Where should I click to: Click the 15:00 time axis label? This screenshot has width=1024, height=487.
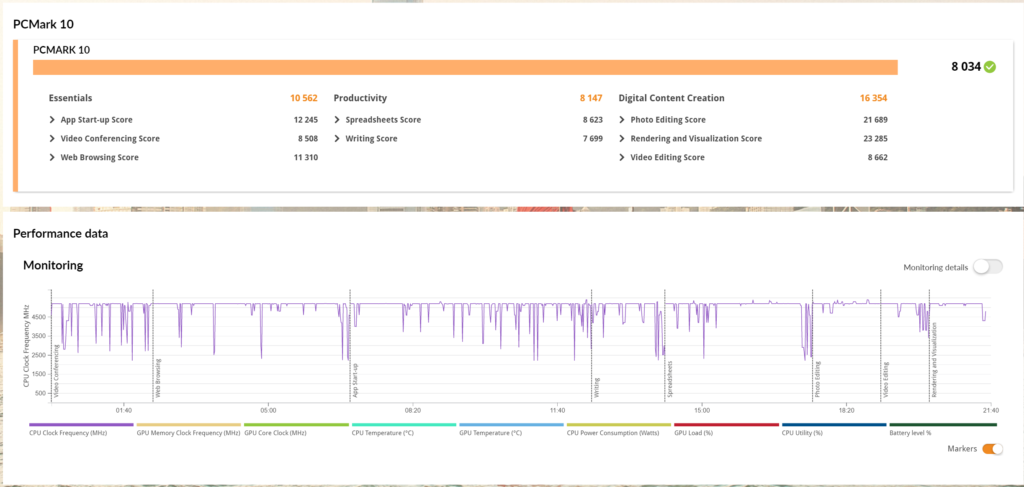coord(701,411)
